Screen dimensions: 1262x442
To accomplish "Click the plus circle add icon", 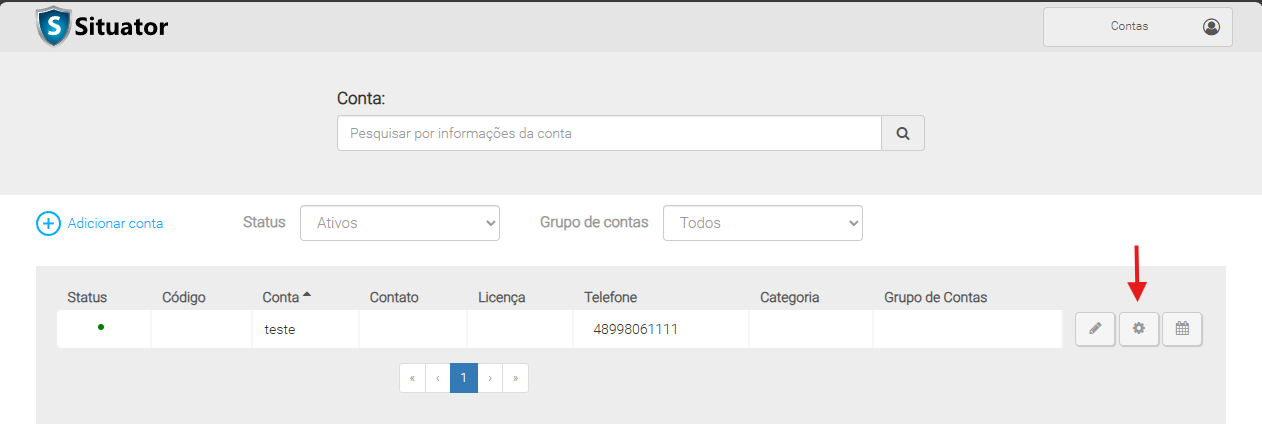I will (48, 223).
